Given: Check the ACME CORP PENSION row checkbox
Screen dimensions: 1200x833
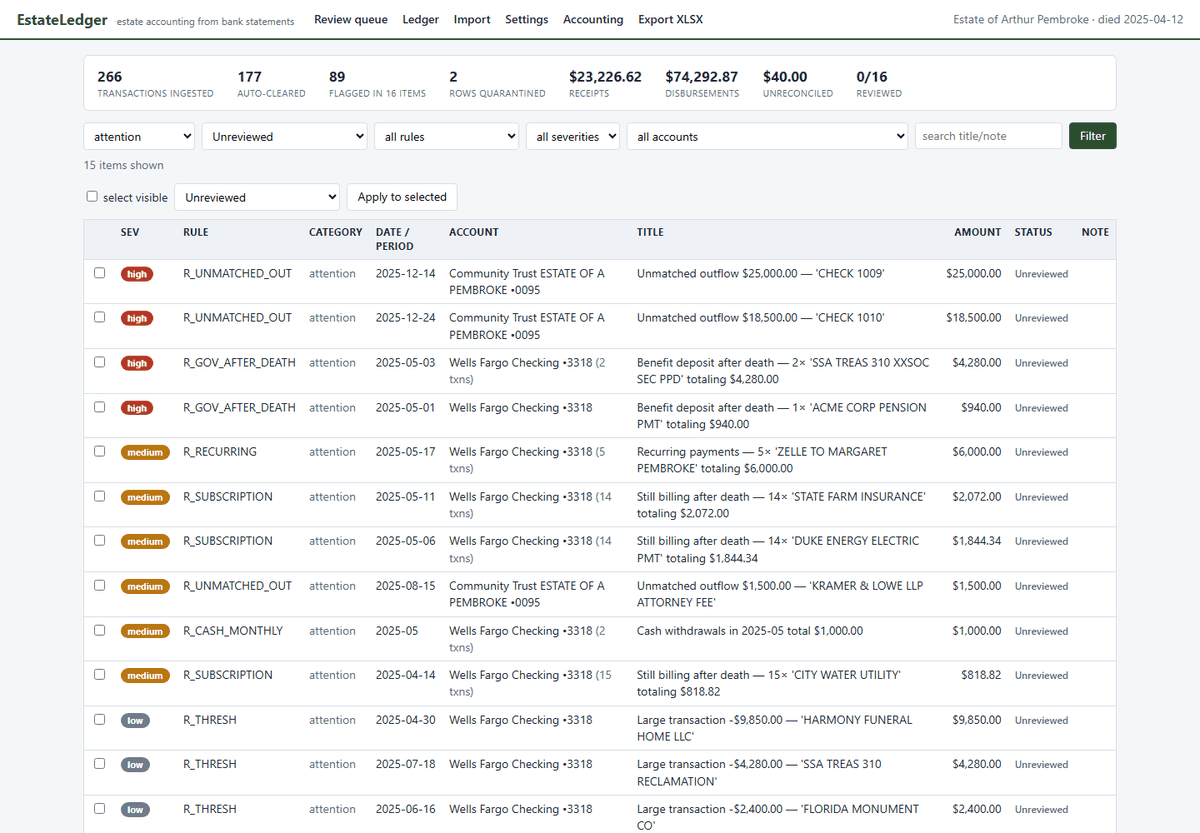Looking at the screenshot, I should 99,407.
